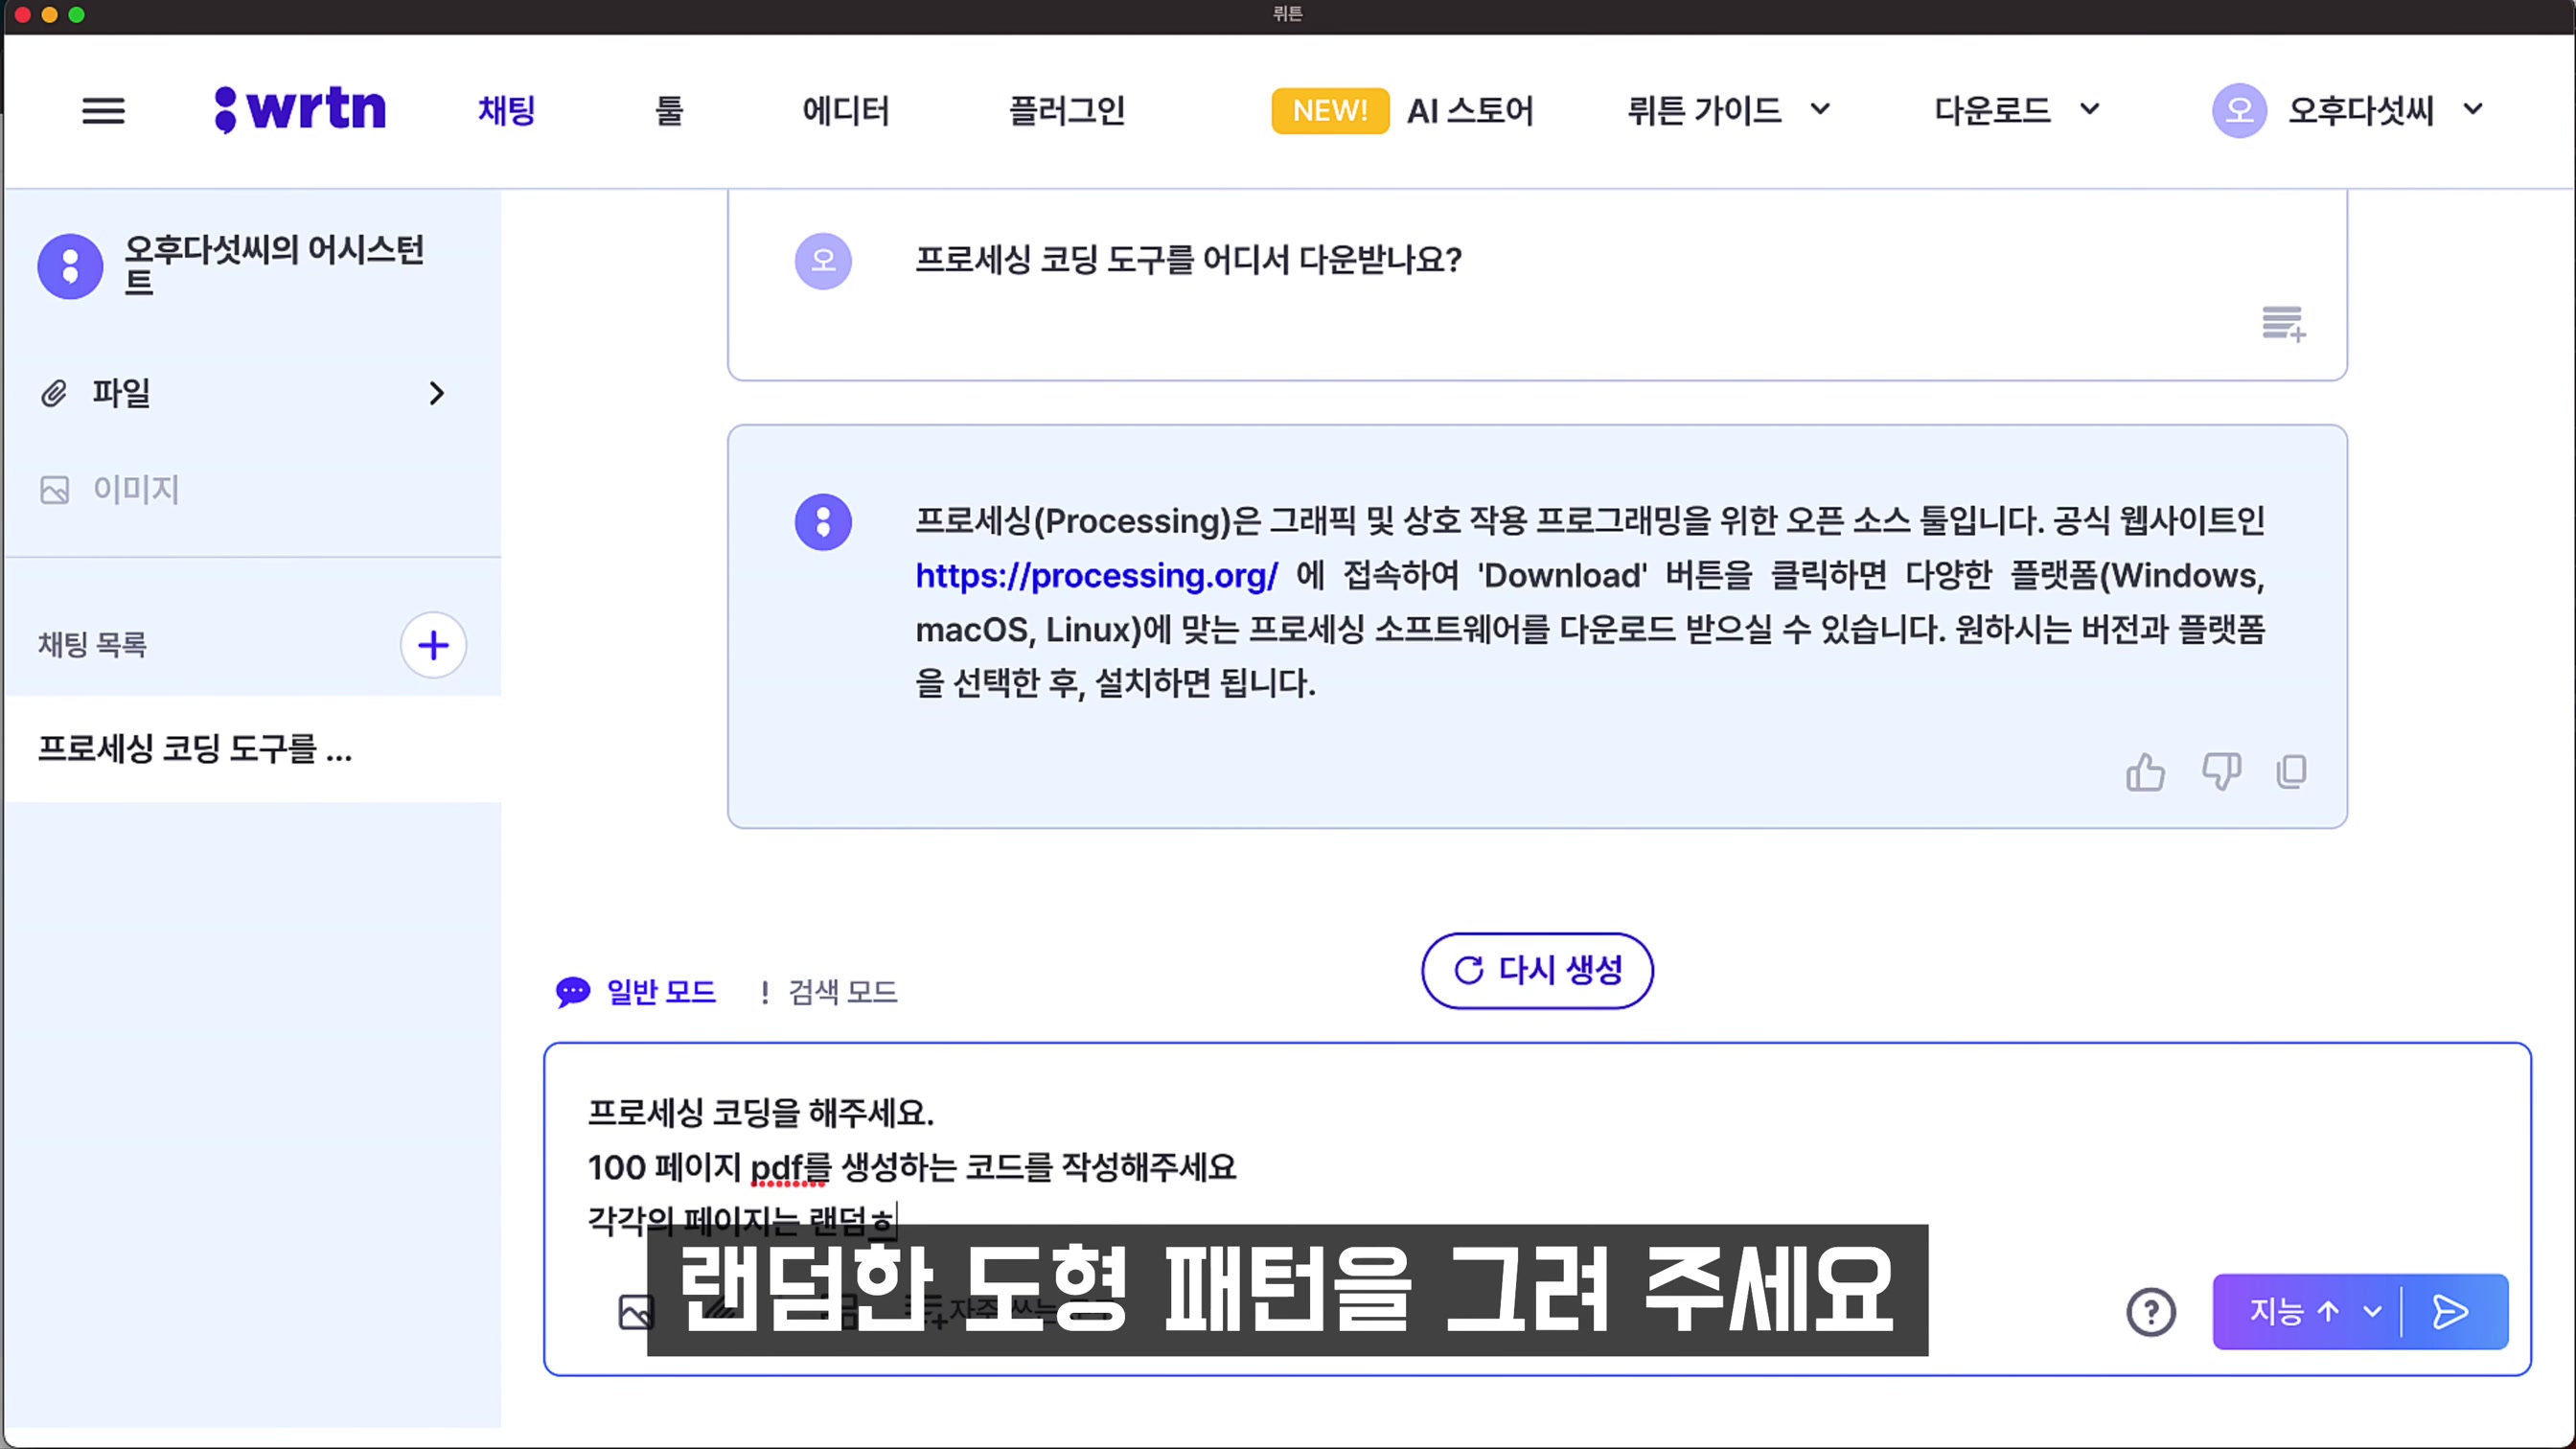Go to home via wrtn logo
2576x1449 pixels.
300,109
